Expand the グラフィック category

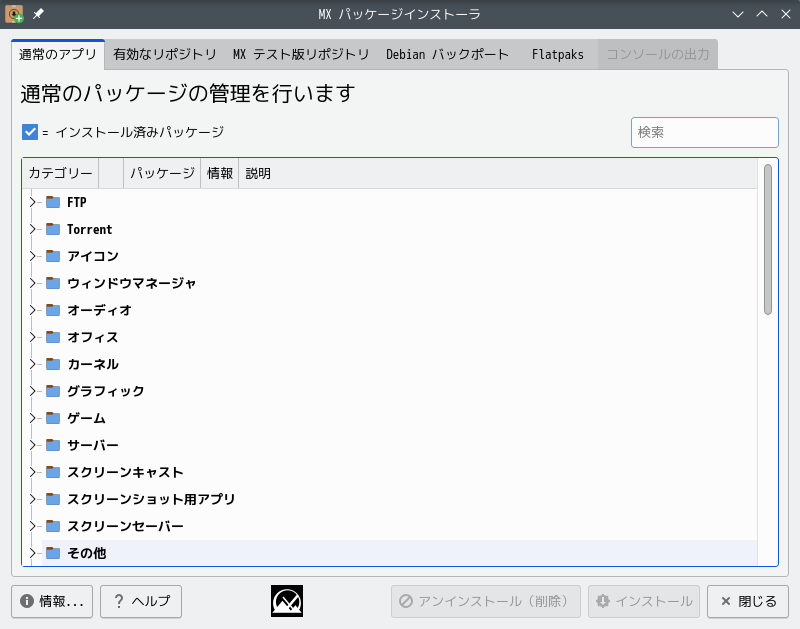[x=32, y=391]
